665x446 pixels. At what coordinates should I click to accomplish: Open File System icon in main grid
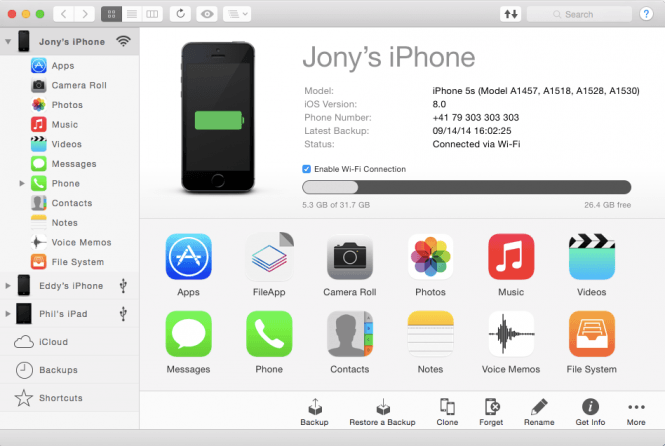[592, 334]
